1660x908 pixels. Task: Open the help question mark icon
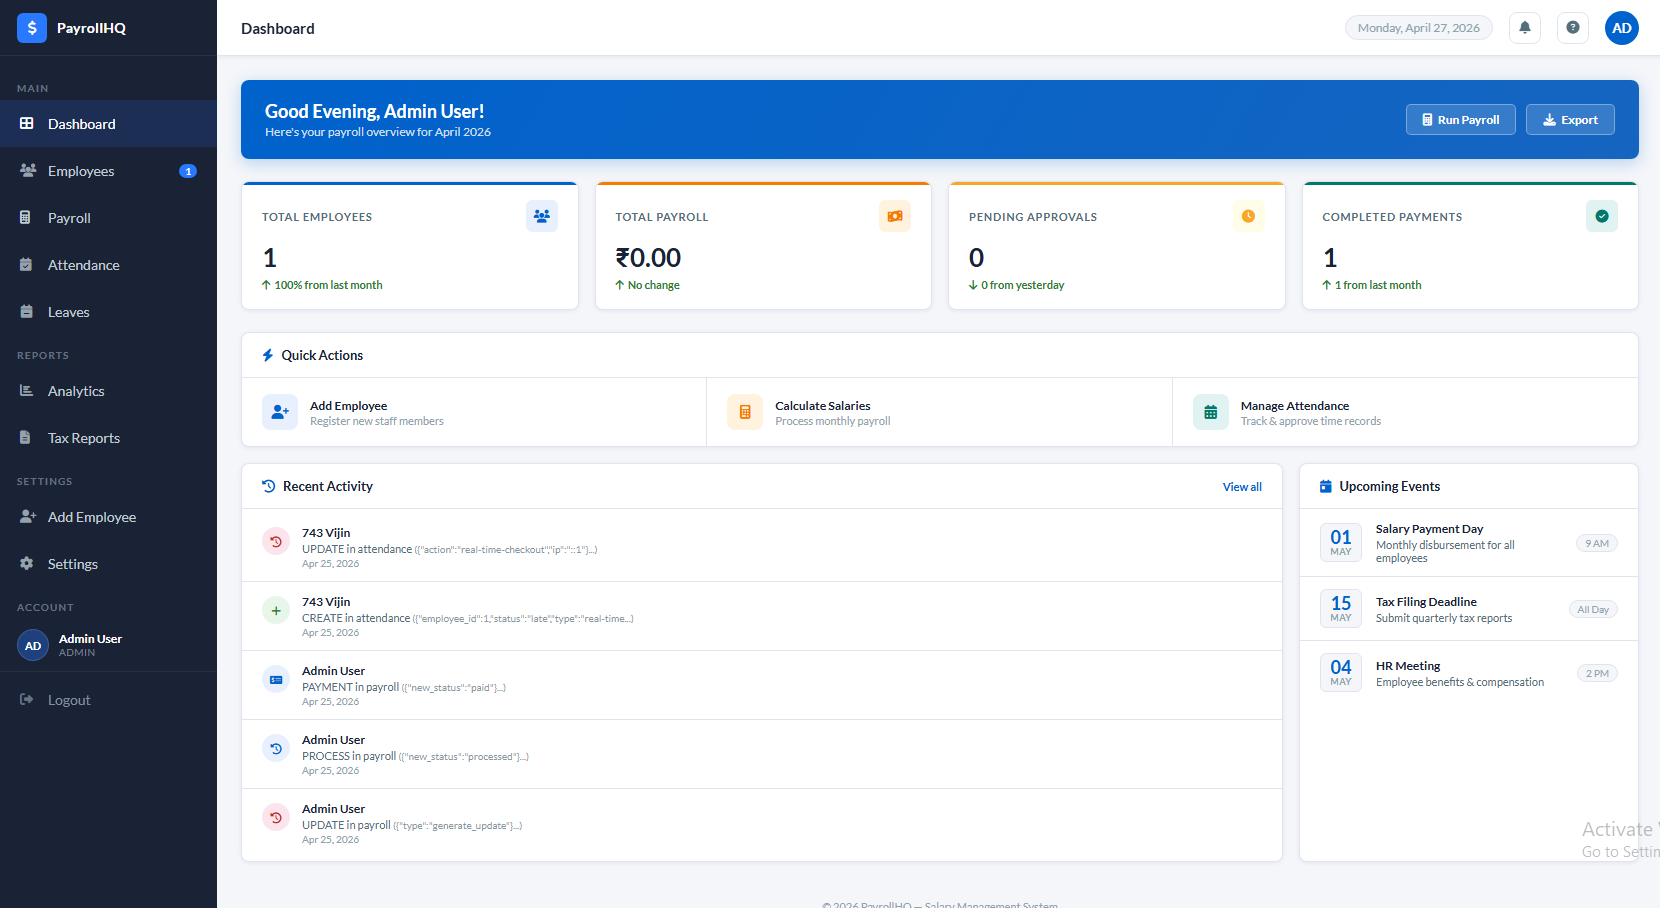pos(1572,28)
